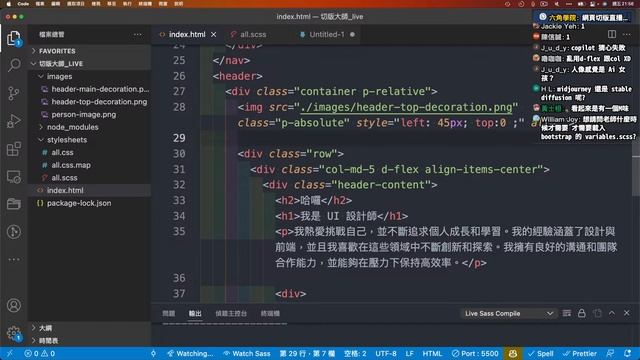
Task: Open header-main-decoration.p... in explorer
Action: [x=100, y=89]
